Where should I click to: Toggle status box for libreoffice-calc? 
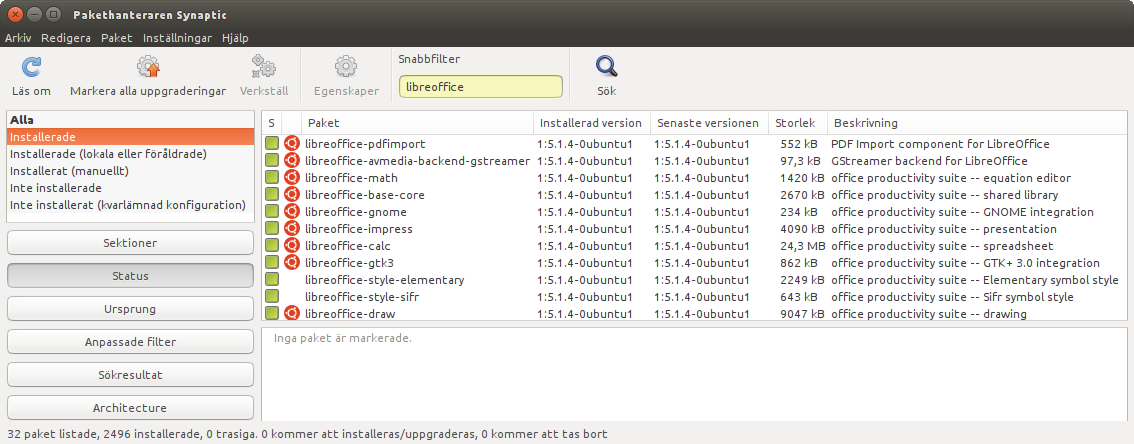(x=272, y=246)
